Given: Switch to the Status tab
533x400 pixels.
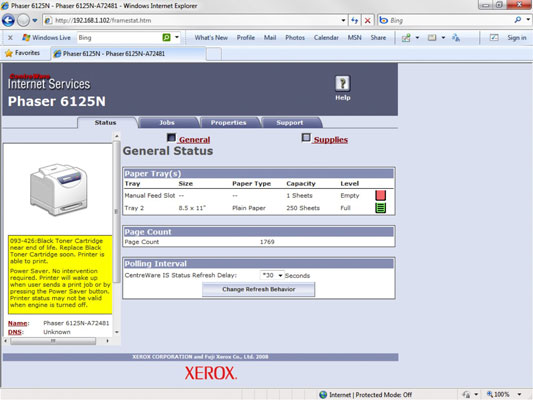Looking at the screenshot, I should [105, 122].
